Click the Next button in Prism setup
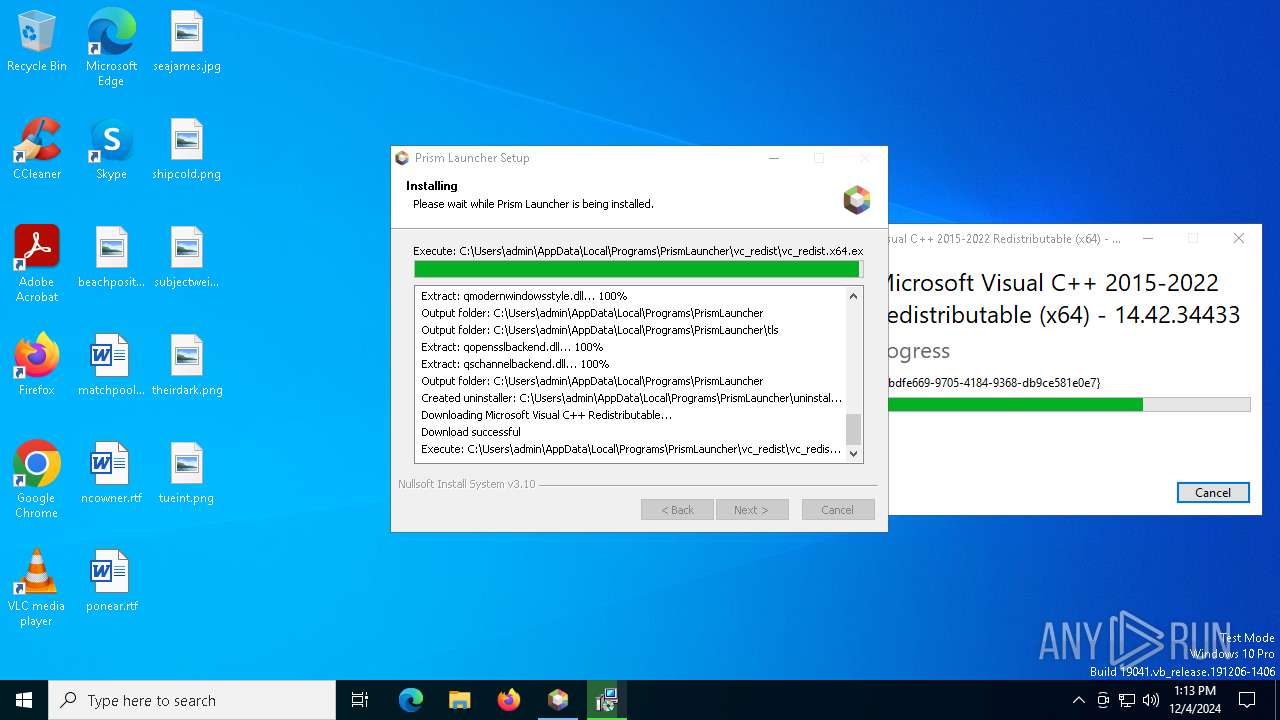This screenshot has width=1280, height=720. tap(752, 510)
